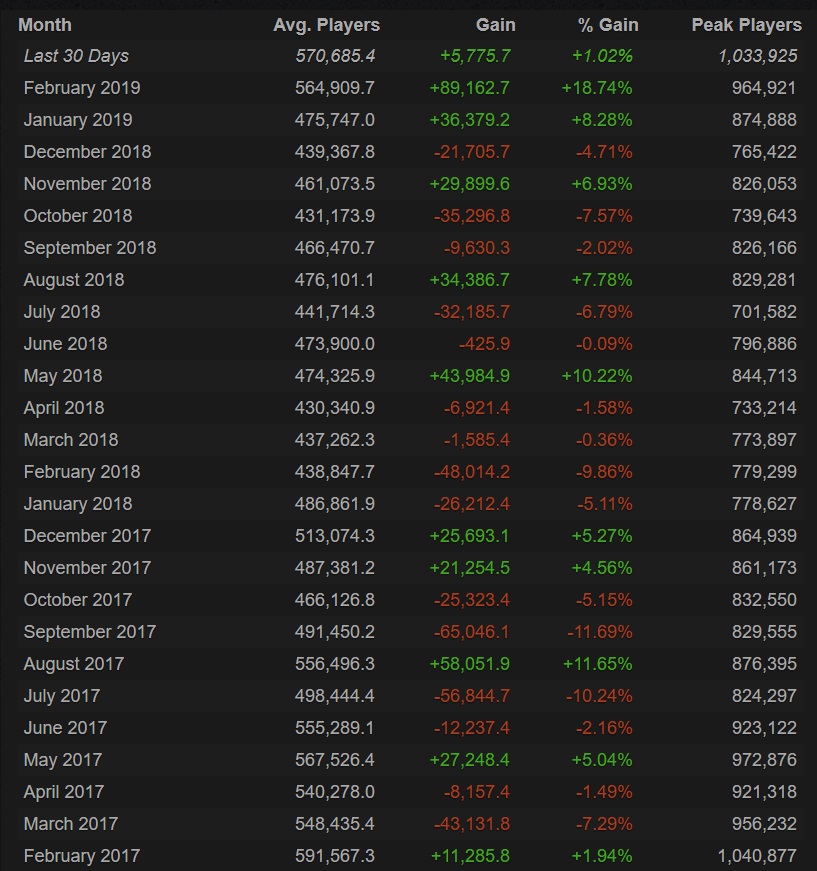Click August 2017 gain value +58,051.9
This screenshot has width=817, height=871.
pos(470,664)
